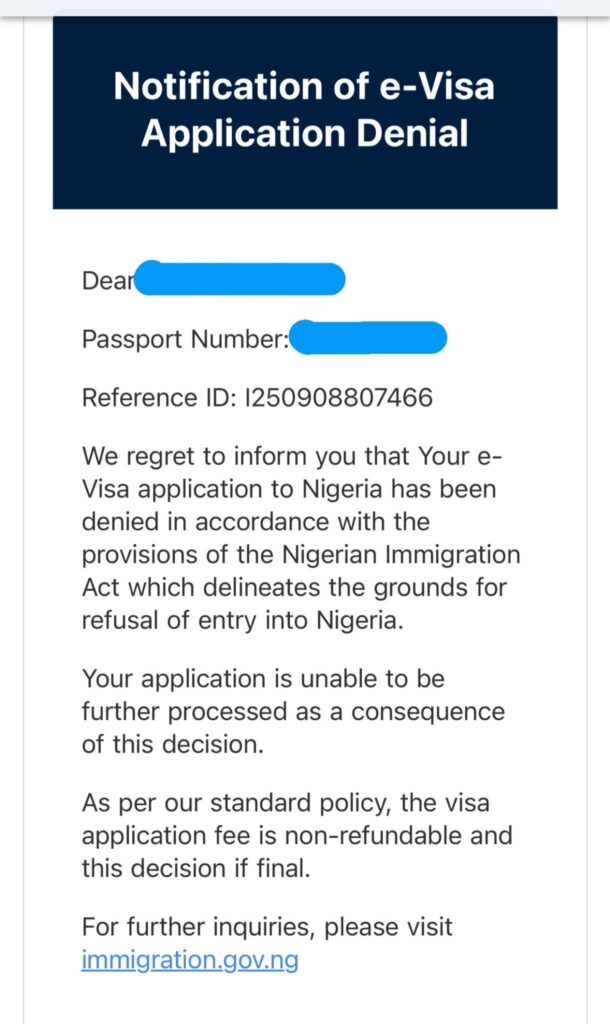Screen dimensions: 610x1024
Task: Click the "refusal of entry into Nigeria" line
Action: click(x=245, y=620)
